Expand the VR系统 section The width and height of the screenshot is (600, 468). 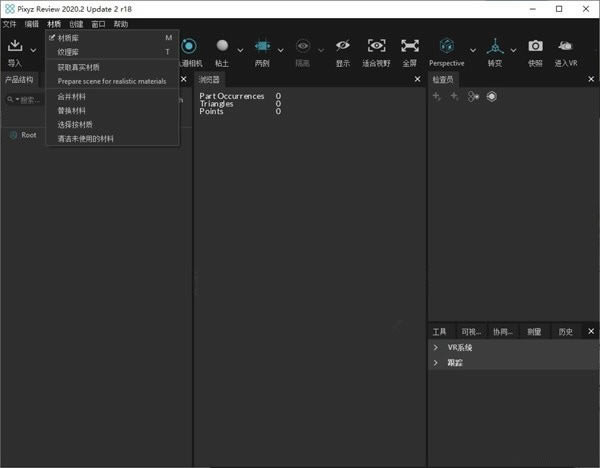click(x=437, y=347)
